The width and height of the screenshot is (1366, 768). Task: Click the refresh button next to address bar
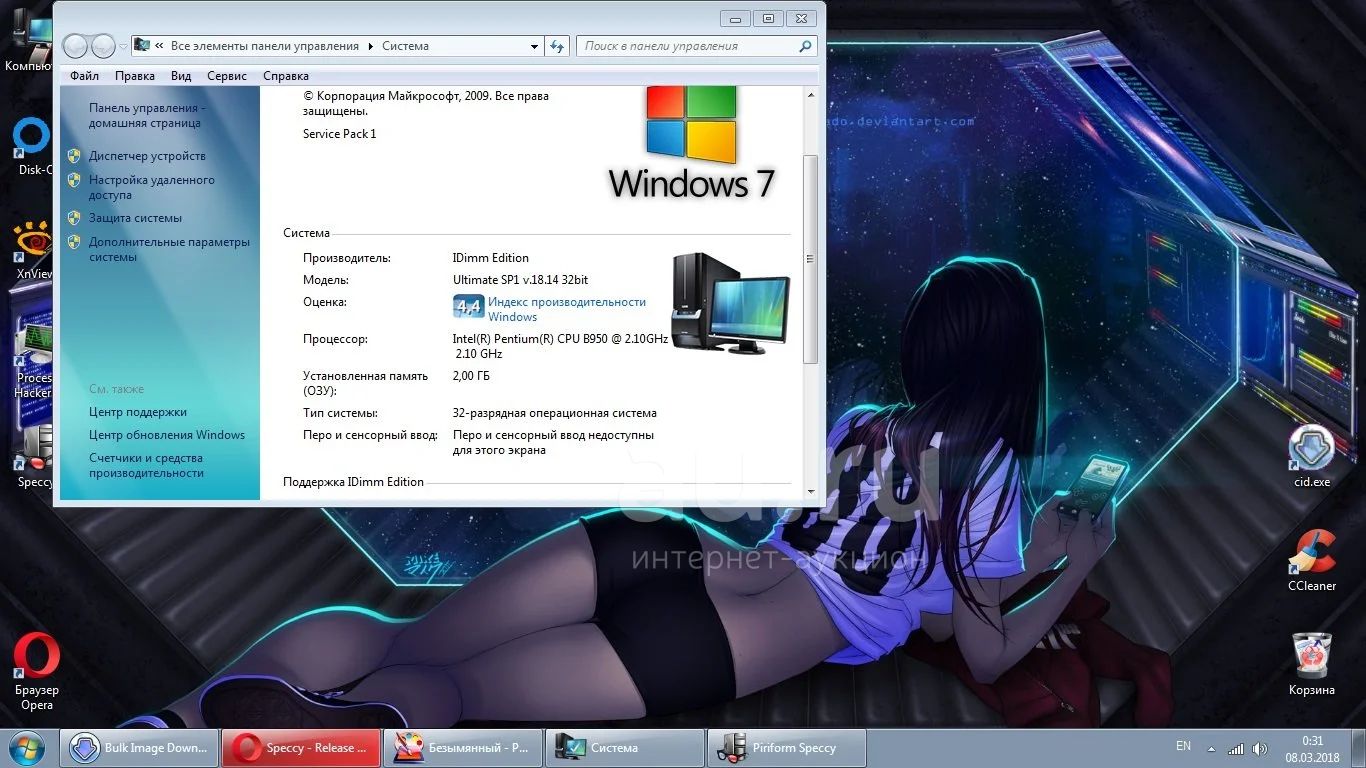tap(558, 46)
